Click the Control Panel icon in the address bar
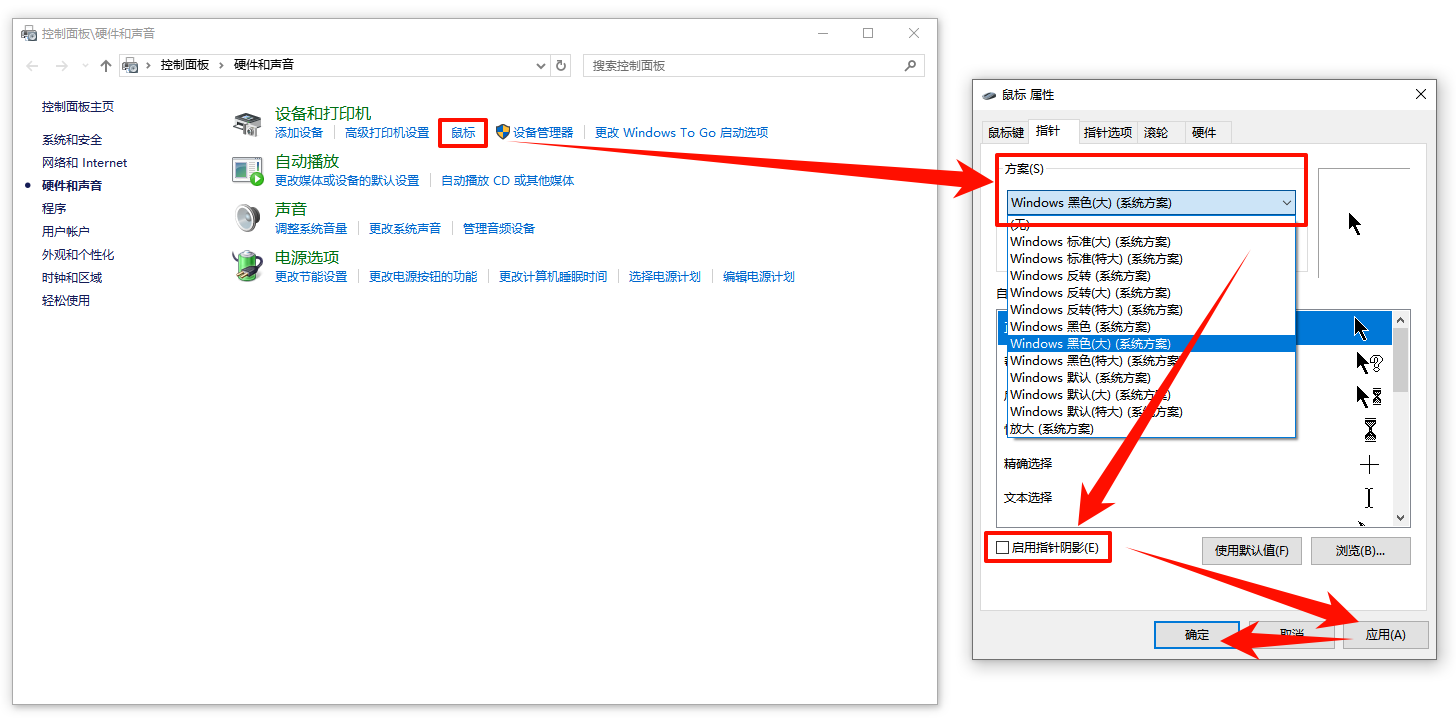 [130, 66]
